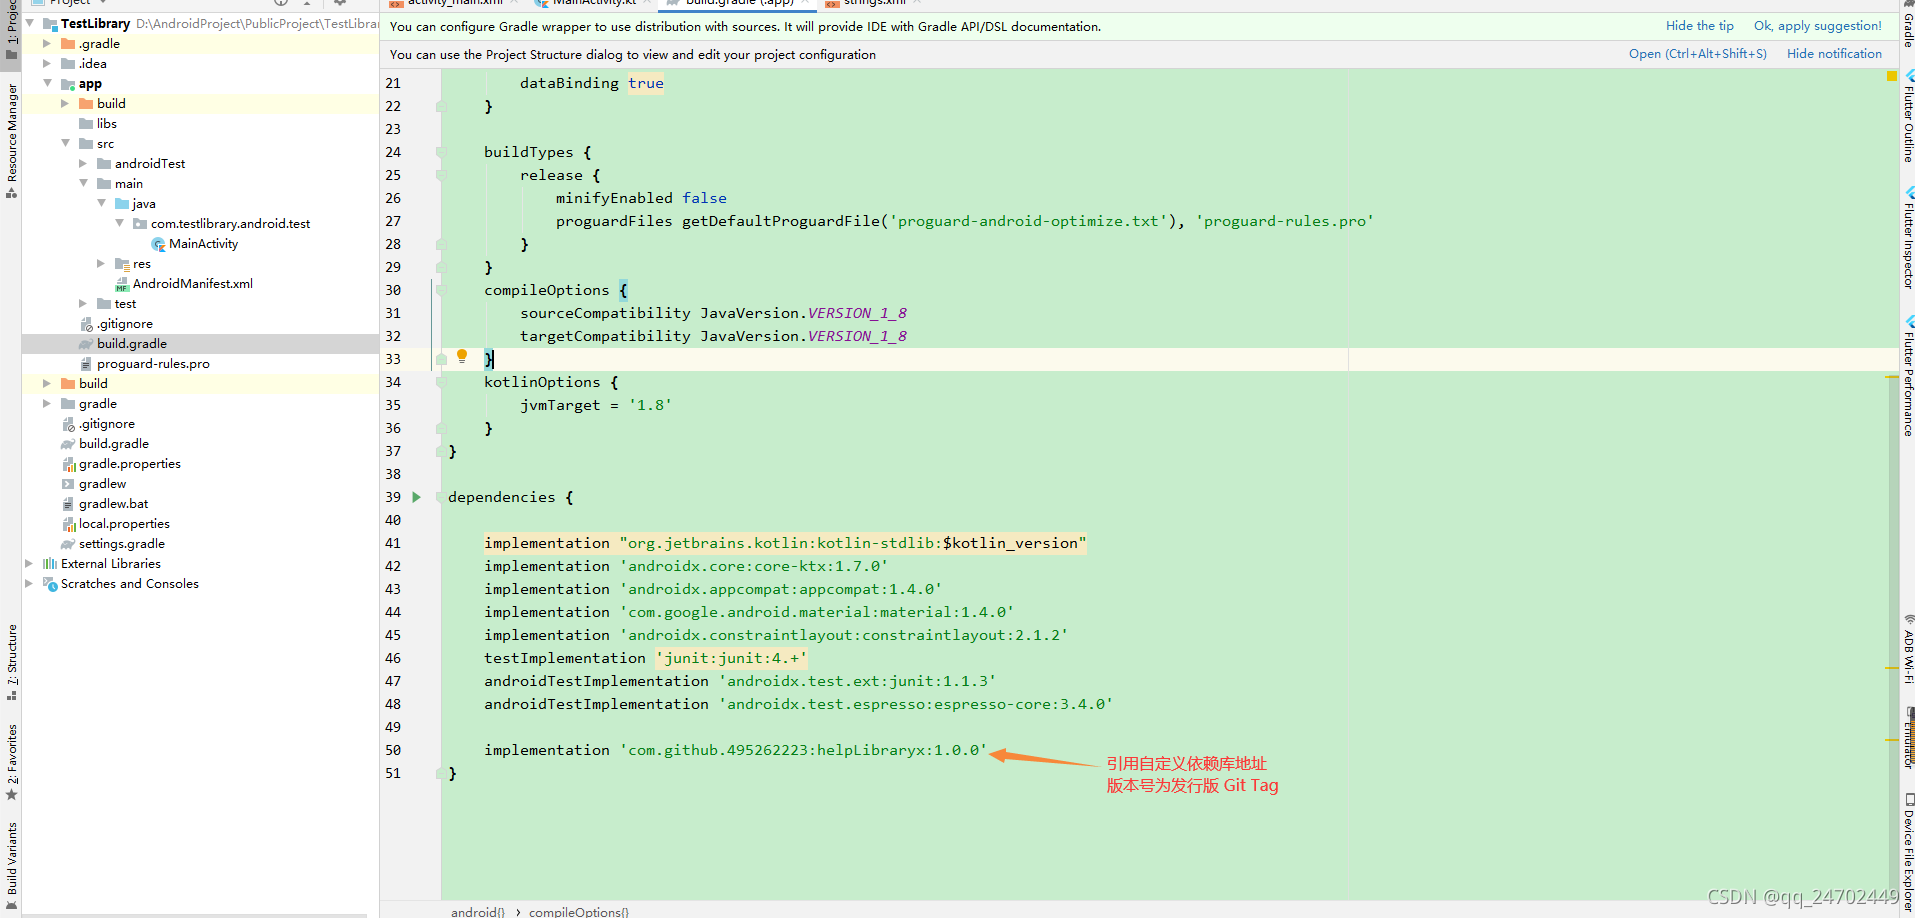Fold the buildTypes block on line 24
This screenshot has width=1915, height=918.
(x=440, y=152)
